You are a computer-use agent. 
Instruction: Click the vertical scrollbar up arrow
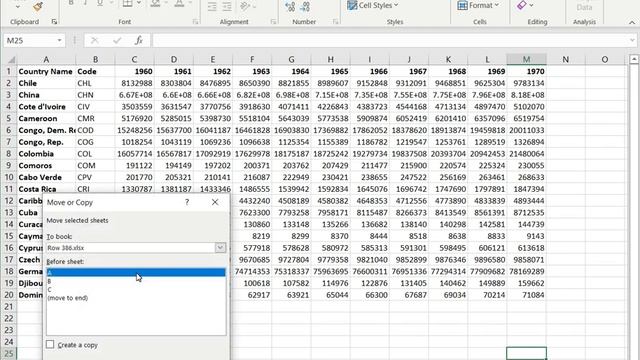(x=634, y=60)
